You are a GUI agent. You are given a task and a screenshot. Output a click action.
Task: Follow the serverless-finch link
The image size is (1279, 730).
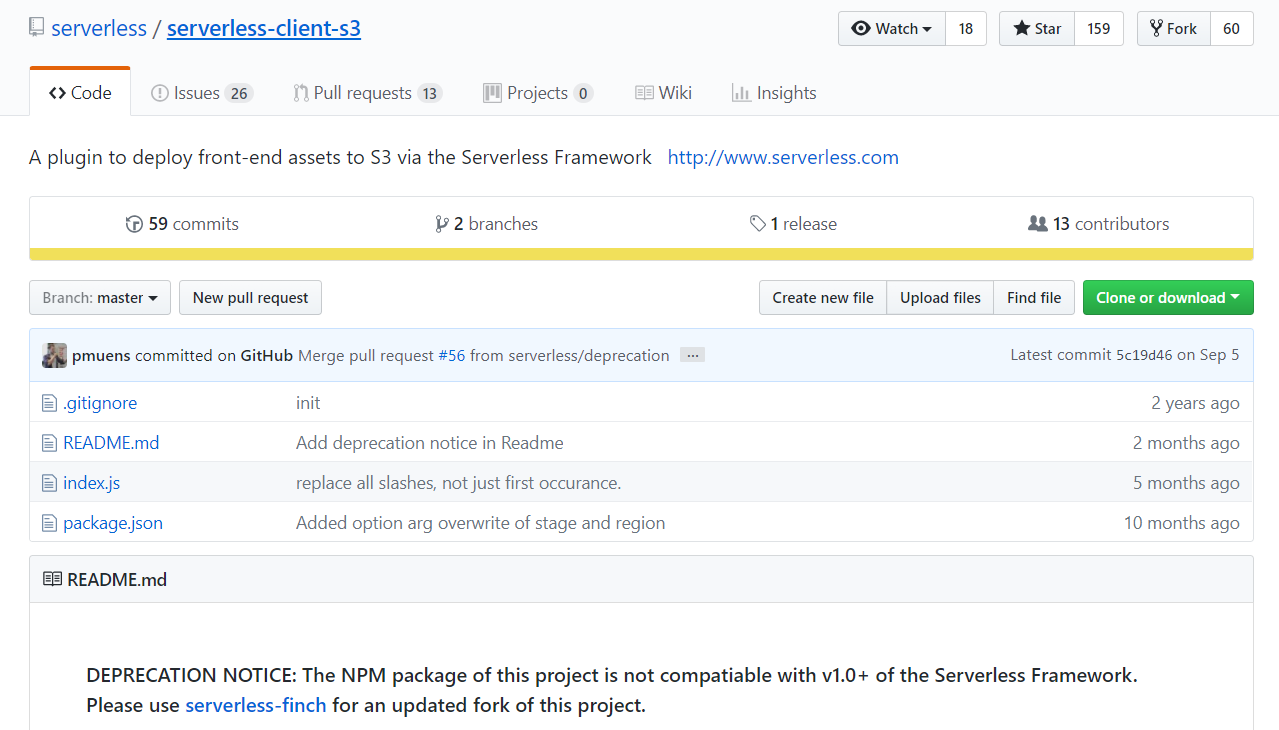[x=256, y=705]
